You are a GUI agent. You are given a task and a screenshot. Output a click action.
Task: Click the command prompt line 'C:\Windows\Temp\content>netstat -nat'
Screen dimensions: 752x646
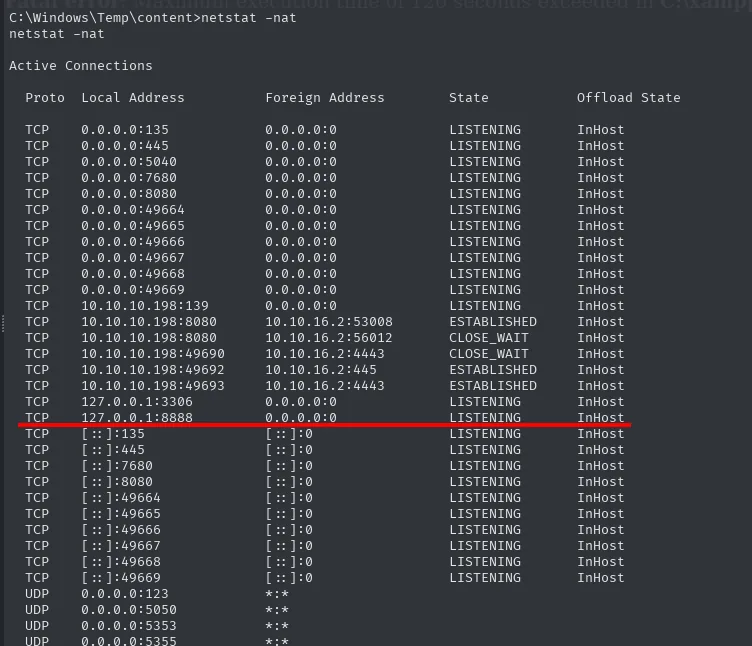(153, 18)
